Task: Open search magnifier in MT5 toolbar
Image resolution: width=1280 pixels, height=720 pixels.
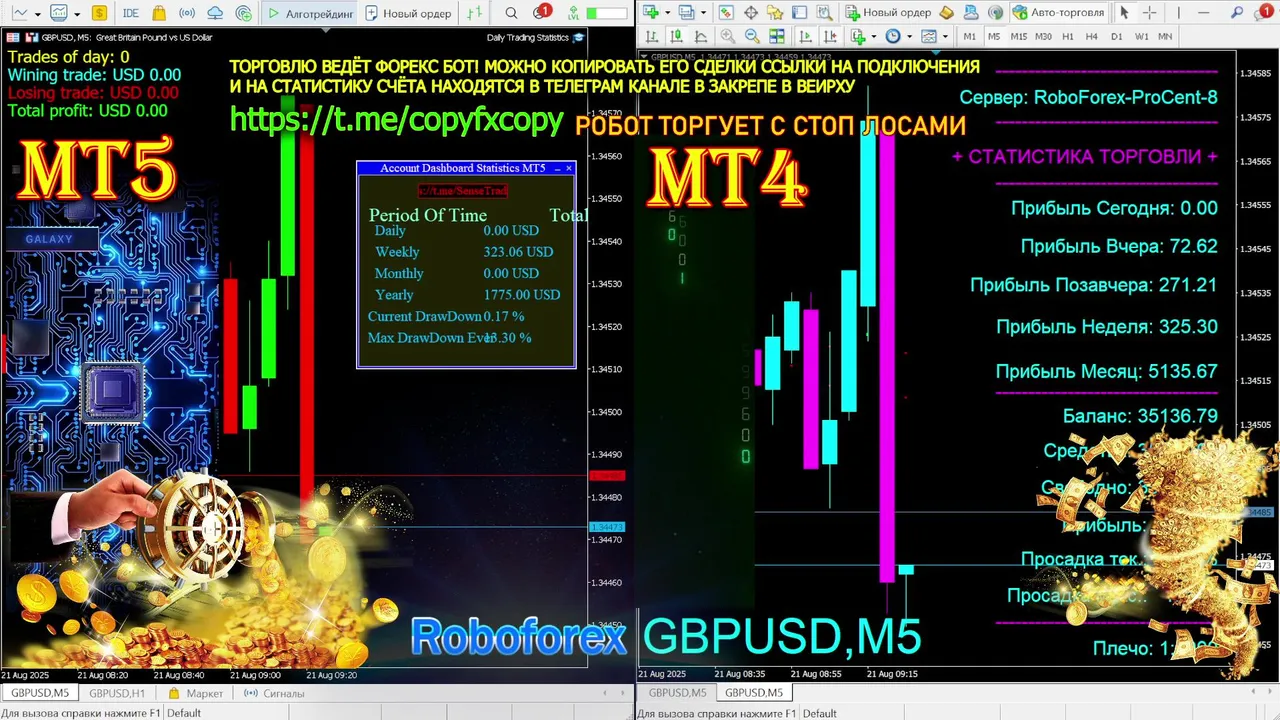Action: pos(511,13)
